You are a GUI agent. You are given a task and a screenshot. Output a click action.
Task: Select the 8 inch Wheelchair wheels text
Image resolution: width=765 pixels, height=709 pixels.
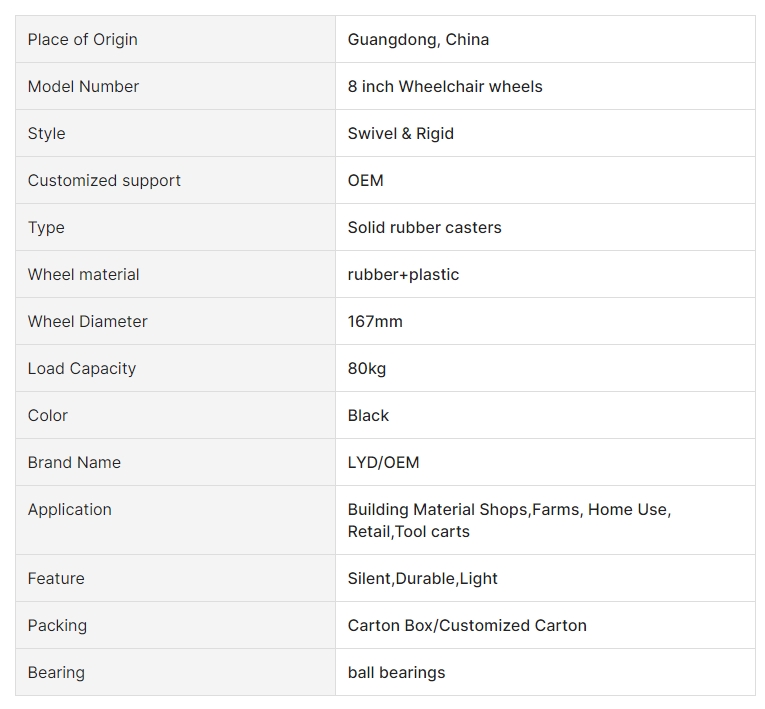[445, 86]
